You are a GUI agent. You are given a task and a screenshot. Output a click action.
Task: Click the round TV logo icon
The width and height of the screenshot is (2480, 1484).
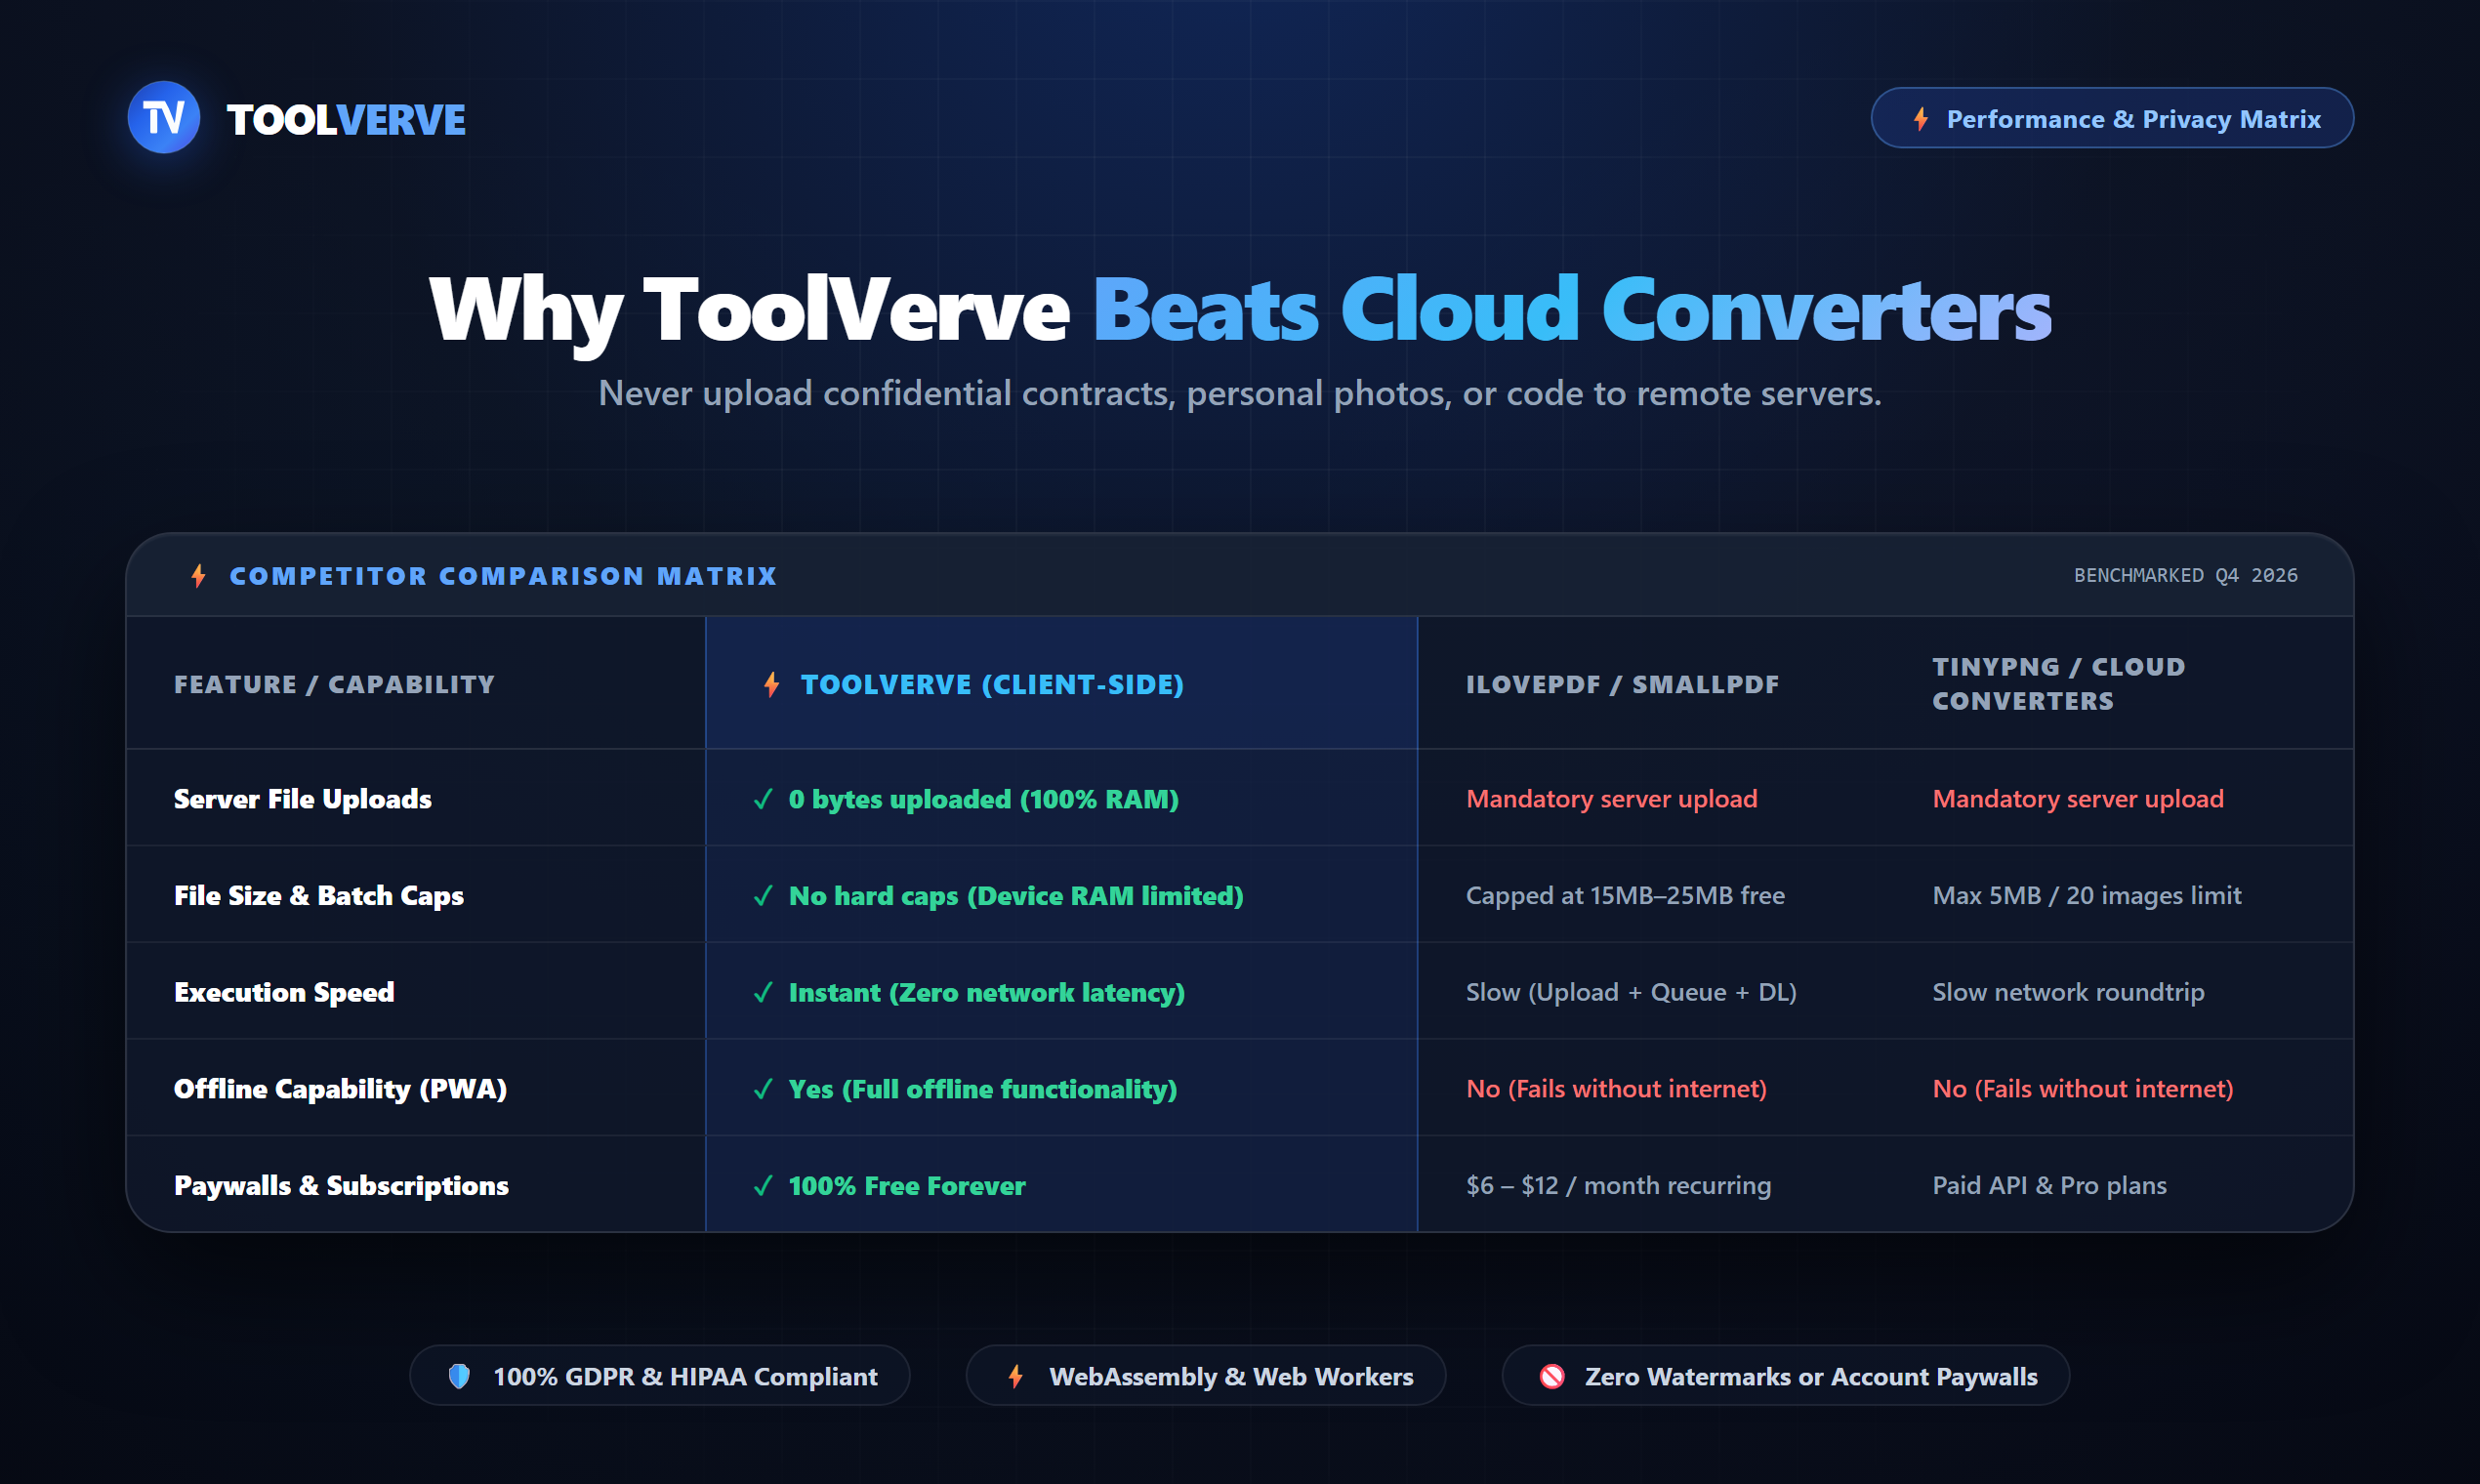pyautogui.click(x=164, y=118)
